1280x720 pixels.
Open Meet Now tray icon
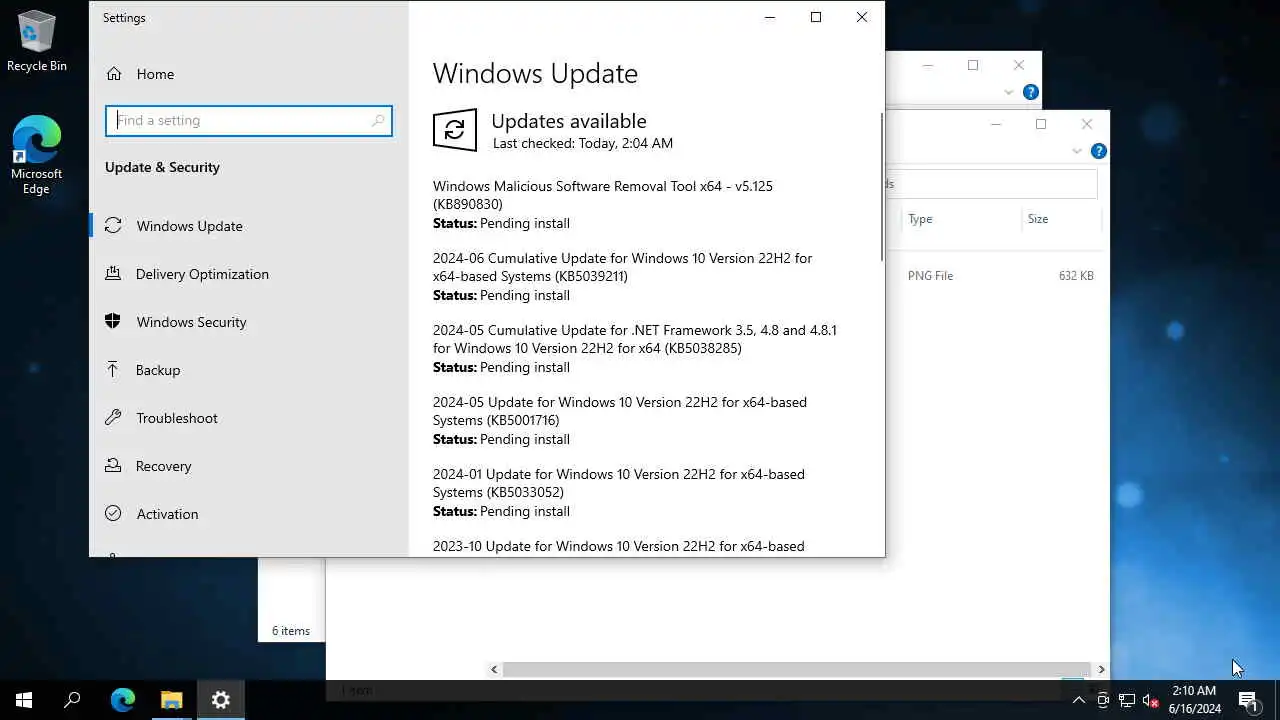point(1102,700)
